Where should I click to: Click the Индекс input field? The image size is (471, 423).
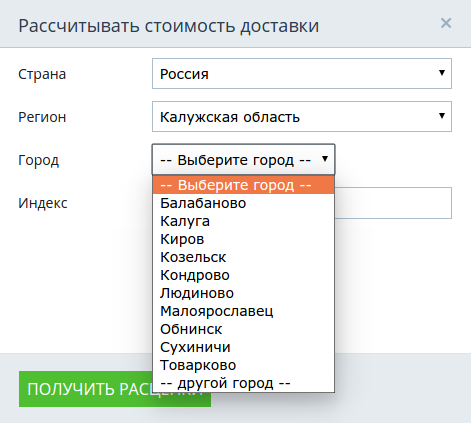click(x=393, y=203)
